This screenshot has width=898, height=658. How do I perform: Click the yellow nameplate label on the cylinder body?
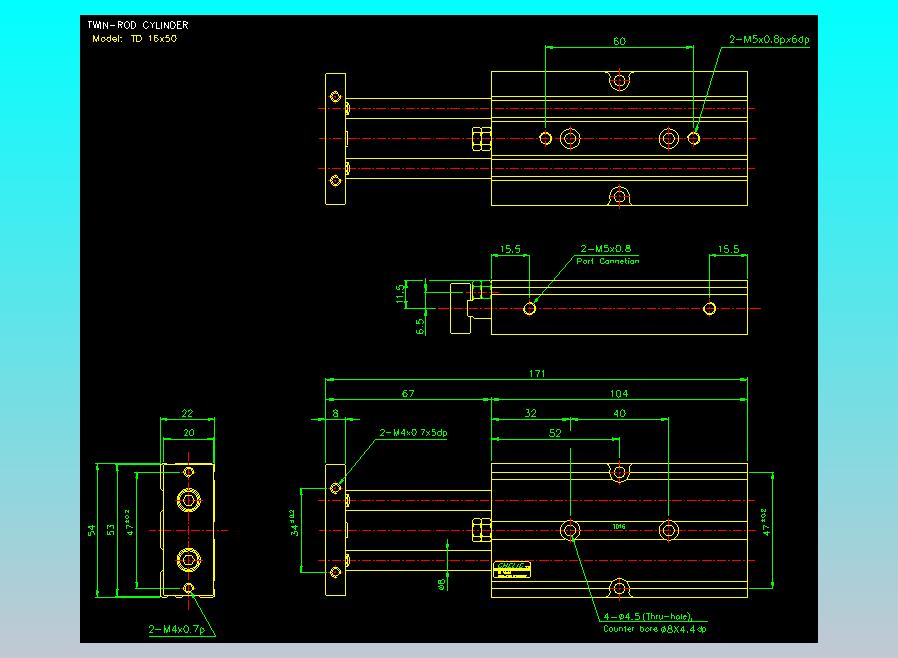click(x=512, y=570)
